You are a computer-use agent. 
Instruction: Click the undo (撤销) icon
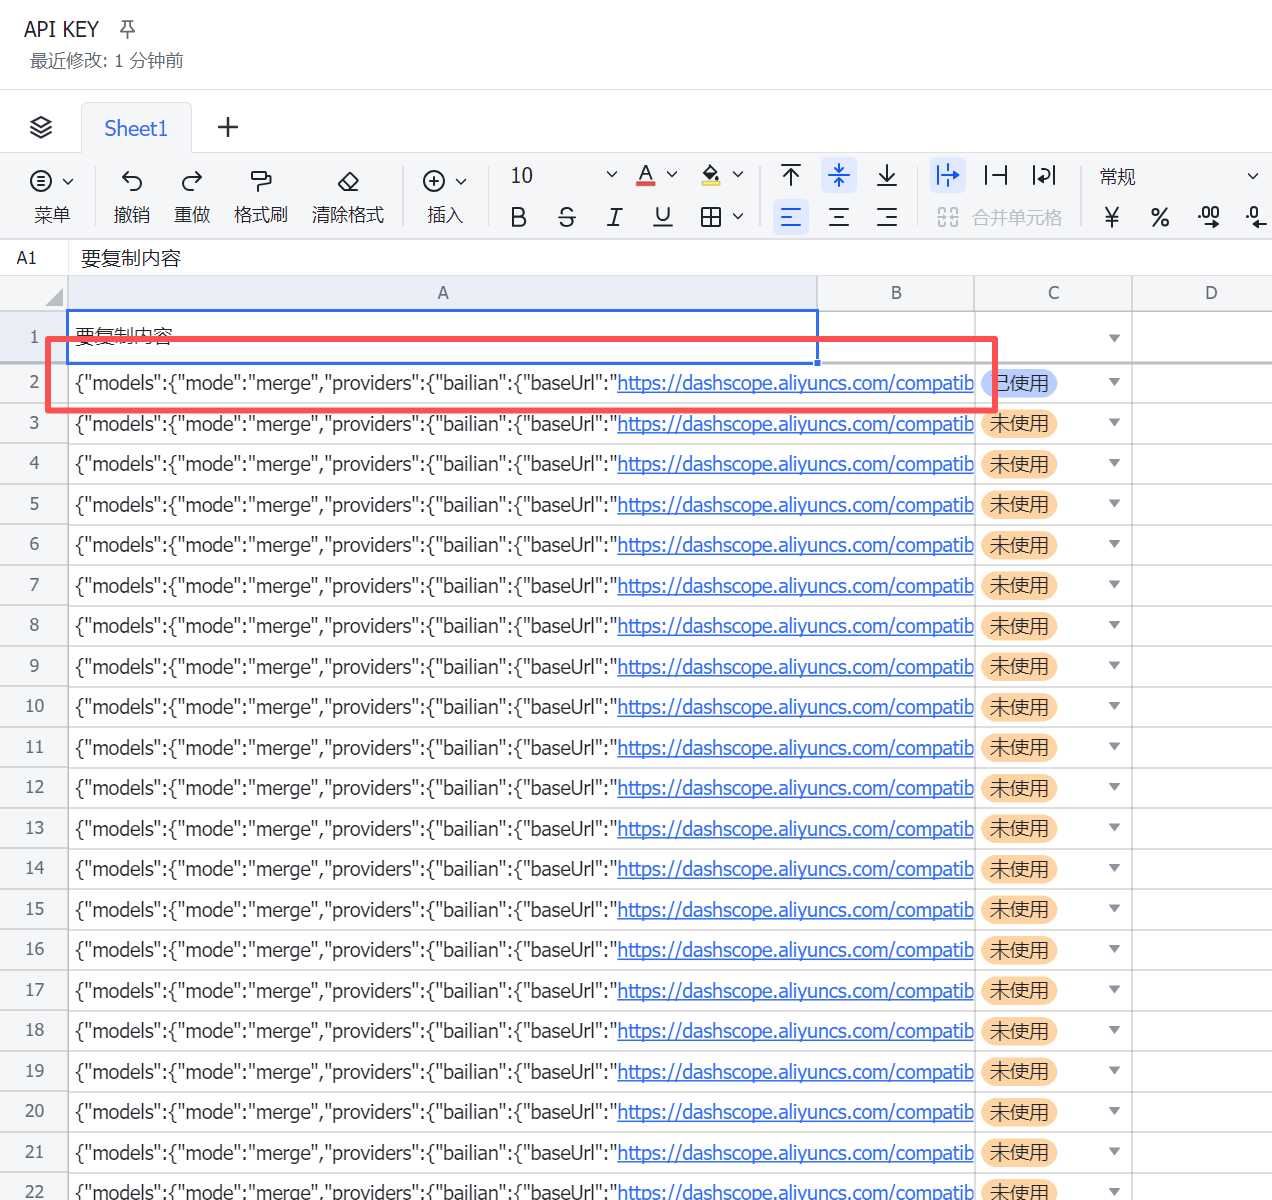click(132, 181)
